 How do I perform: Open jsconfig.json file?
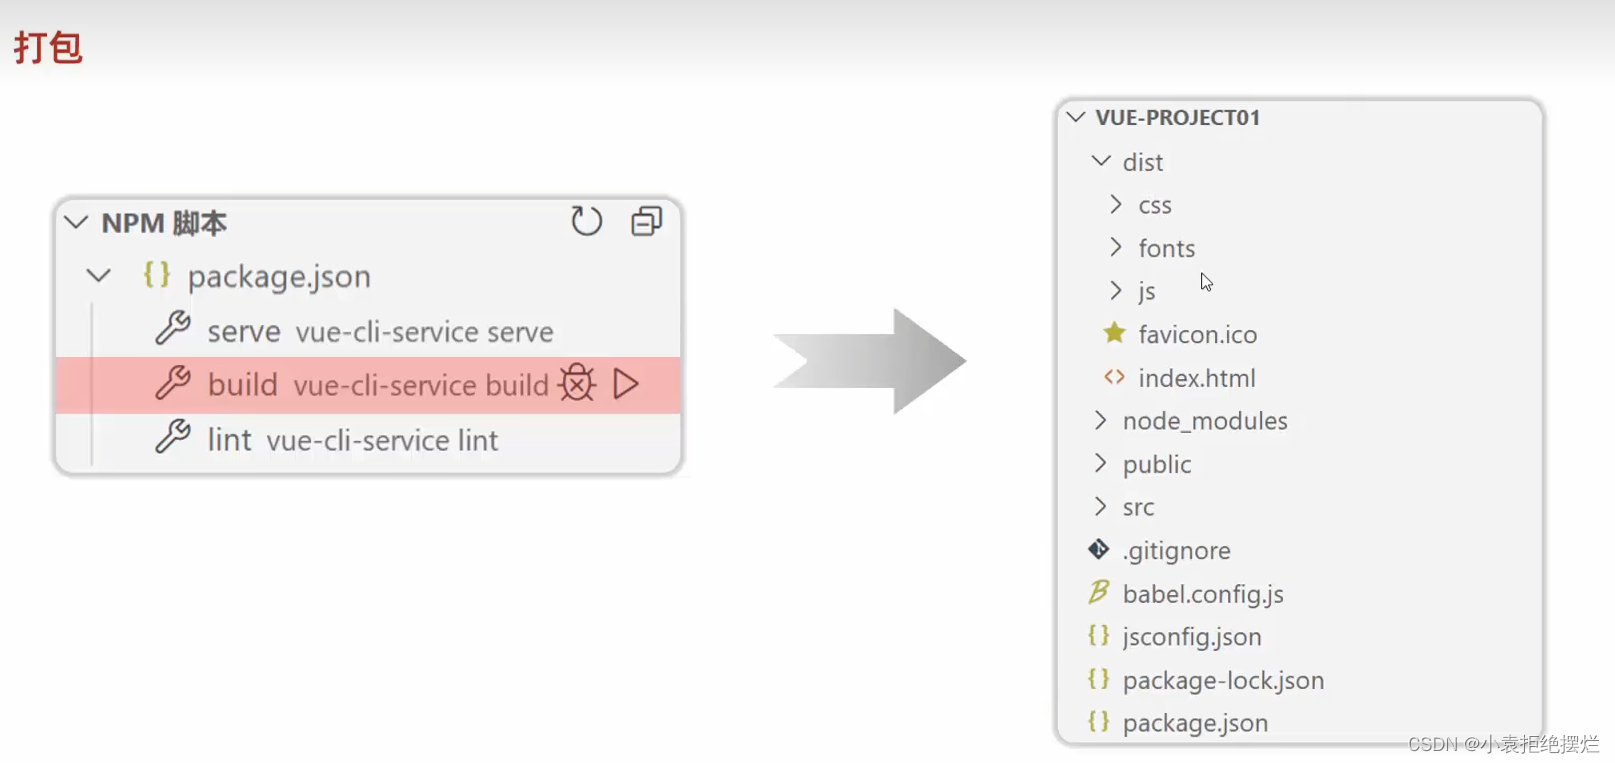1192,637
